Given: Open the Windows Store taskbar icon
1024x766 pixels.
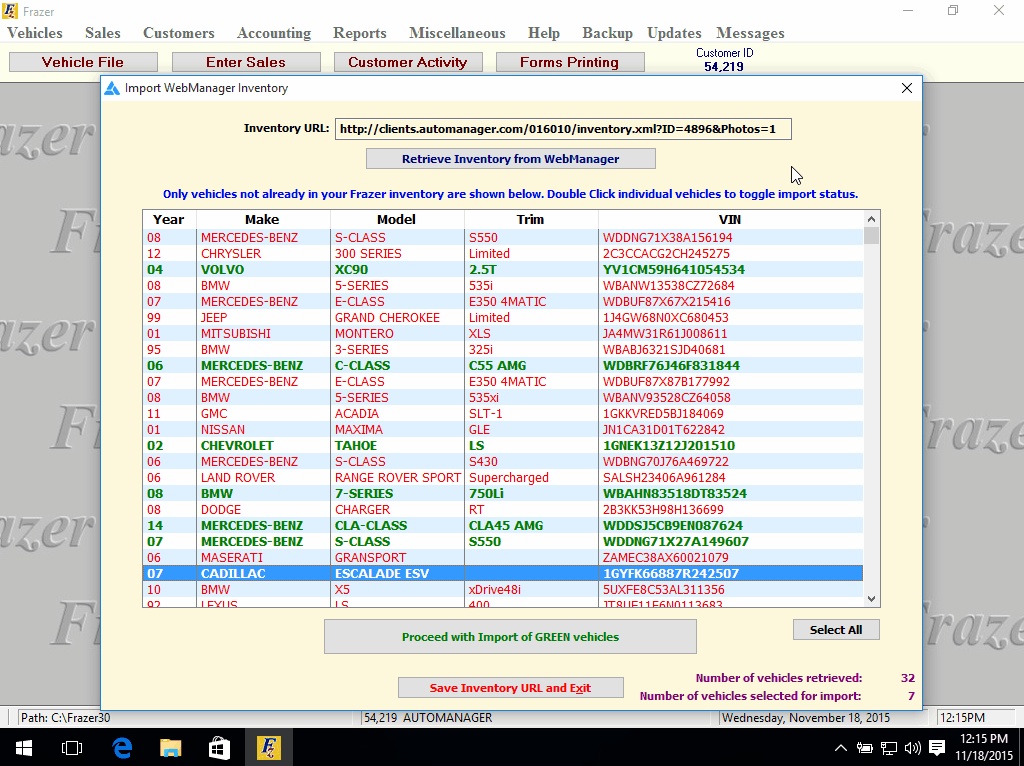Looking at the screenshot, I should (219, 747).
